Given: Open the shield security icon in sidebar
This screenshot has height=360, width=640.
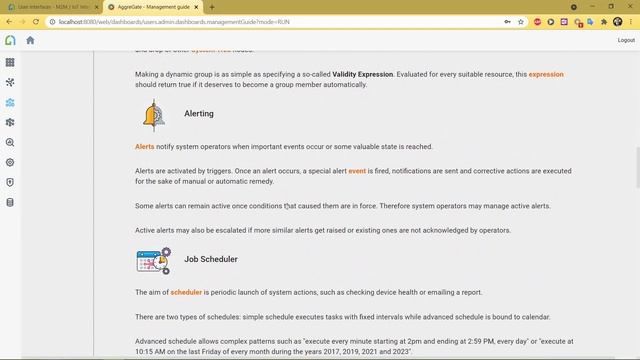Looking at the screenshot, I should coord(10,182).
